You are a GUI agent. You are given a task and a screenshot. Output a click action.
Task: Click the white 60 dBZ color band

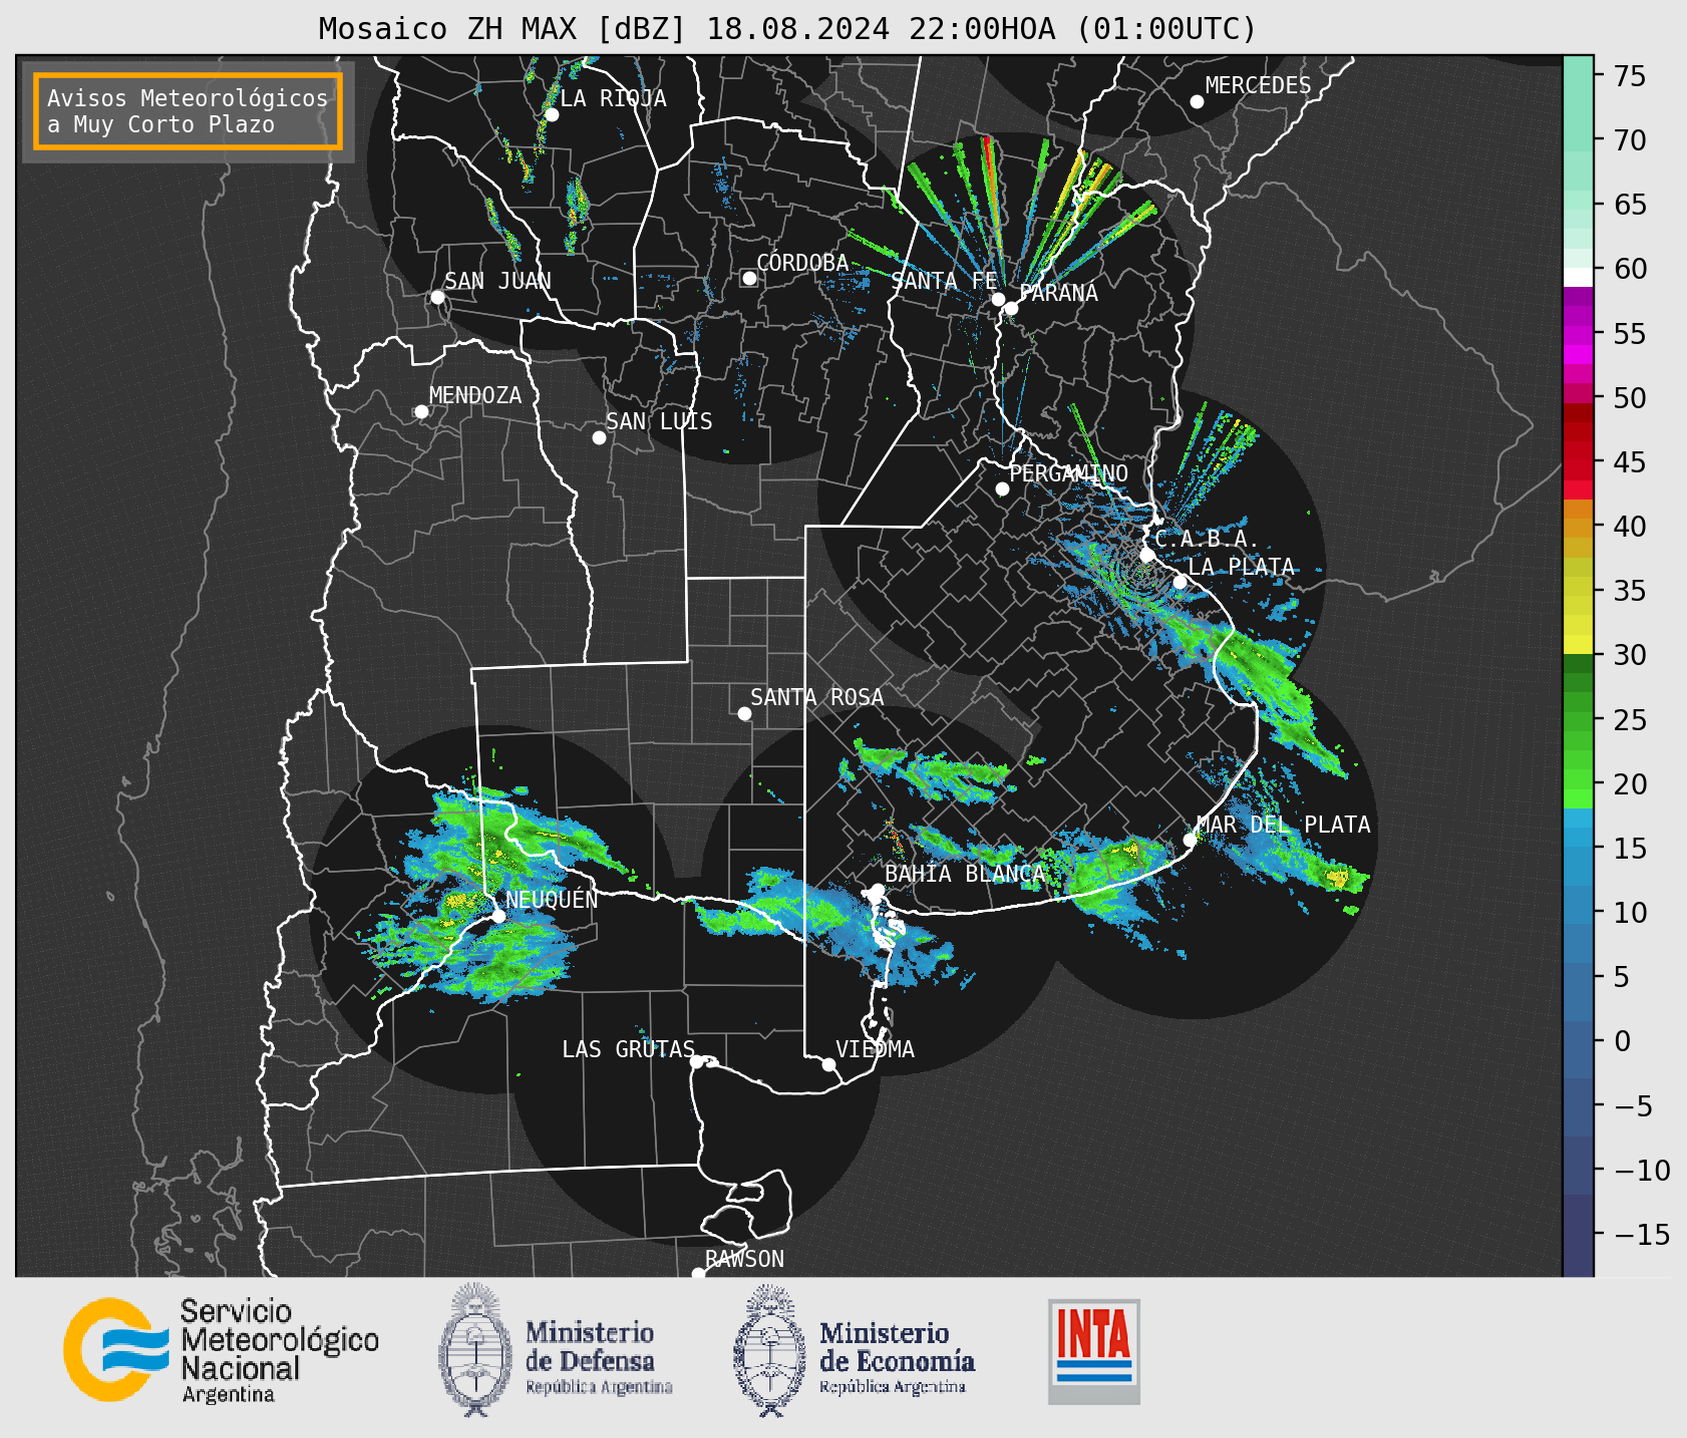pos(1578,277)
